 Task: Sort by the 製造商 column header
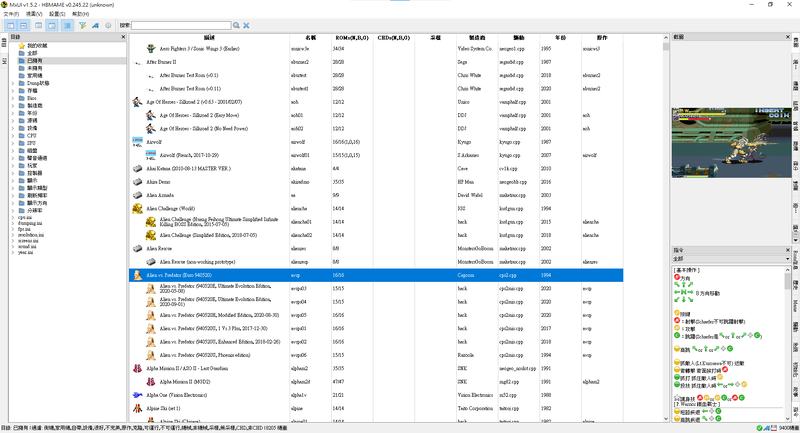tap(477, 38)
